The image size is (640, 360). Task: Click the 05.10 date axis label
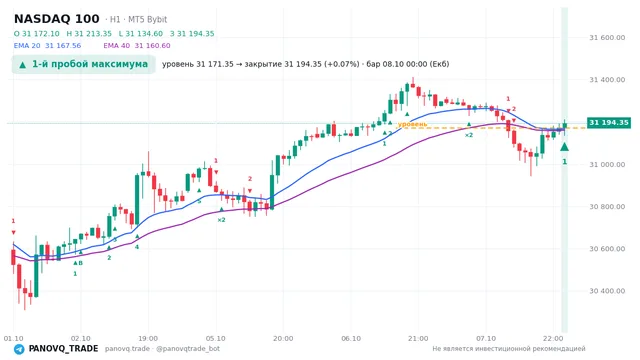(216, 339)
